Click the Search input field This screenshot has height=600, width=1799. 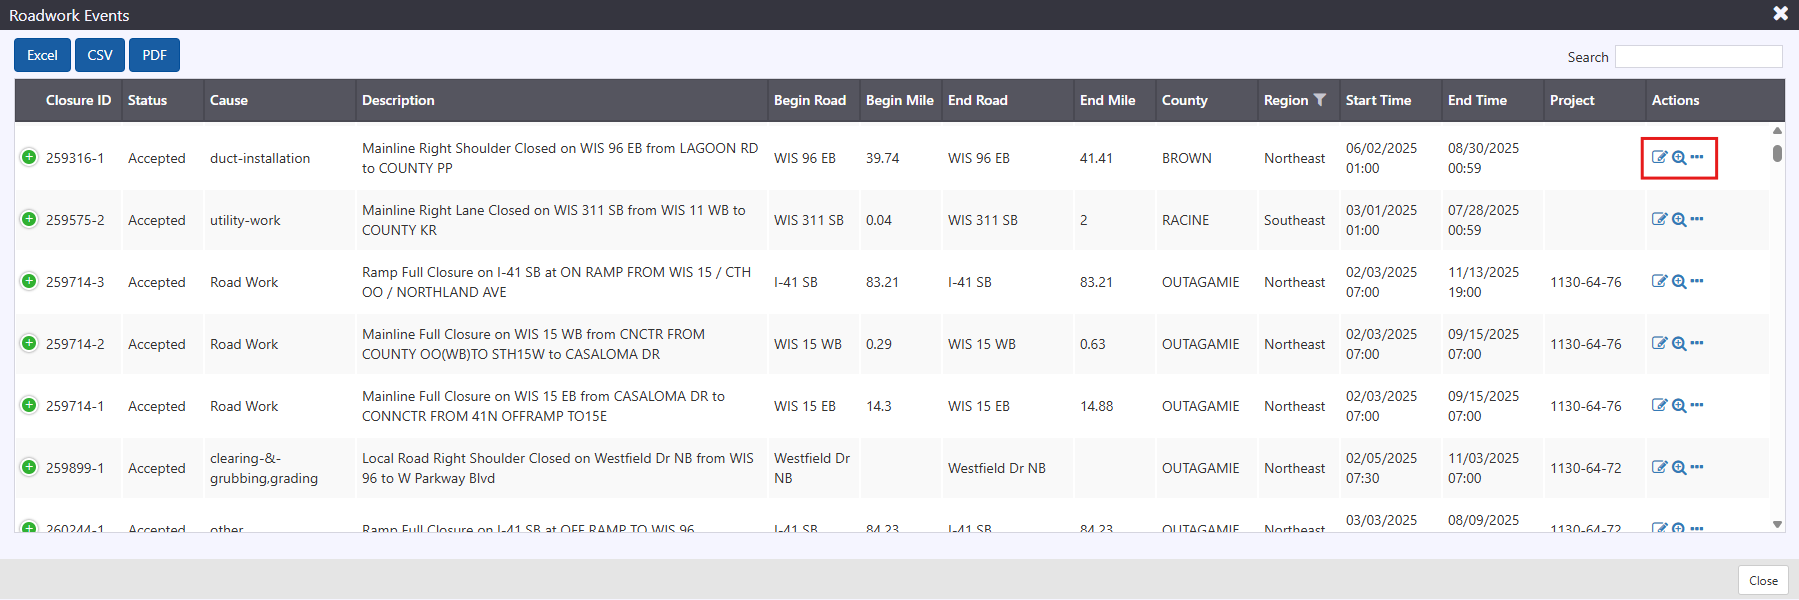click(1698, 57)
